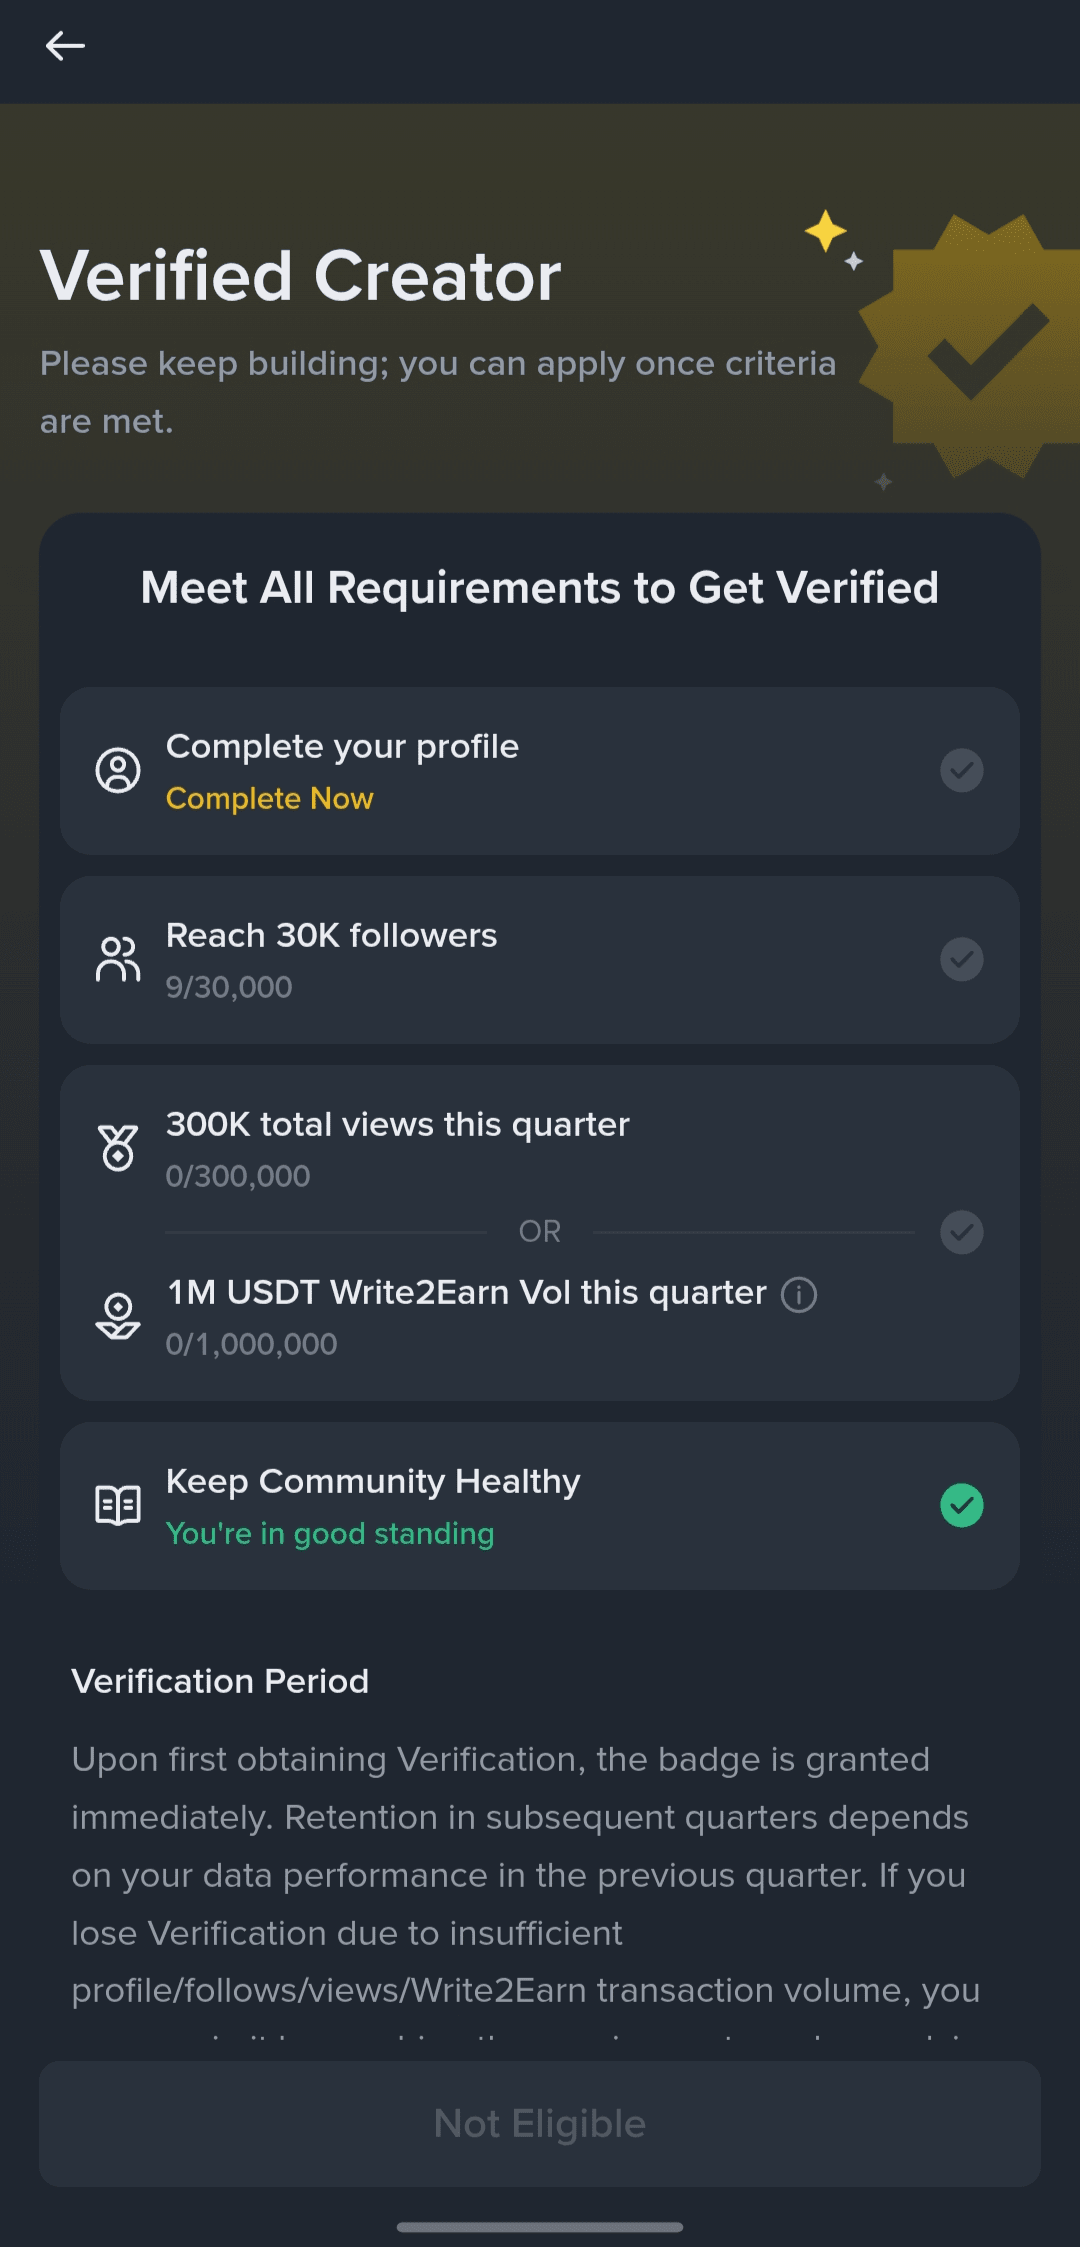The height and width of the screenshot is (2247, 1080).
Task: Click the green good standing checkmark
Action: coord(961,1505)
